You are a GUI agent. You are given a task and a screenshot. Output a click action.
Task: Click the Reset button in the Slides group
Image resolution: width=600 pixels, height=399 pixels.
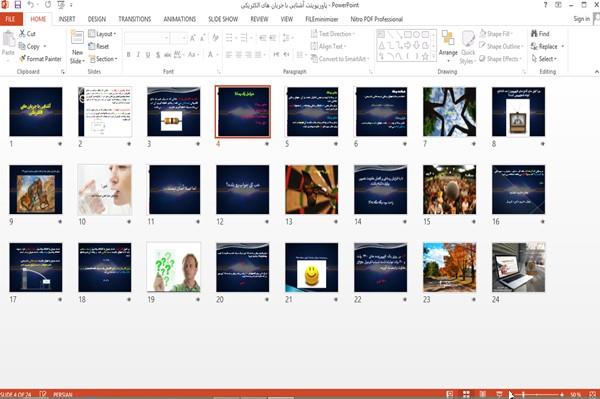coord(99,46)
